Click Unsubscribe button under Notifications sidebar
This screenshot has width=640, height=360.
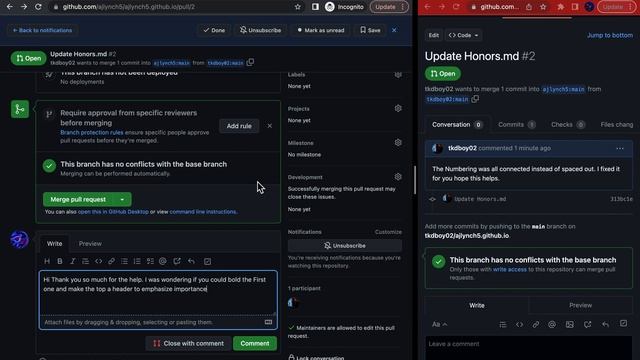tap(345, 246)
